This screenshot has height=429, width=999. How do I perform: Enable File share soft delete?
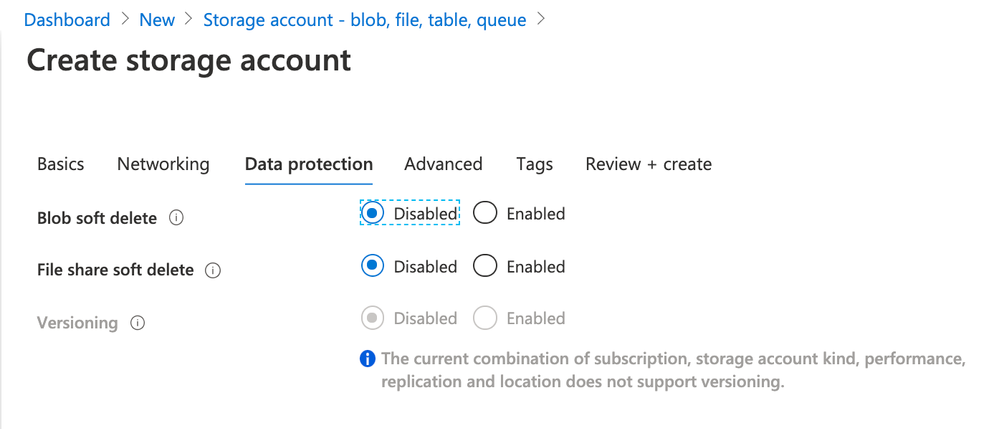tap(485, 266)
